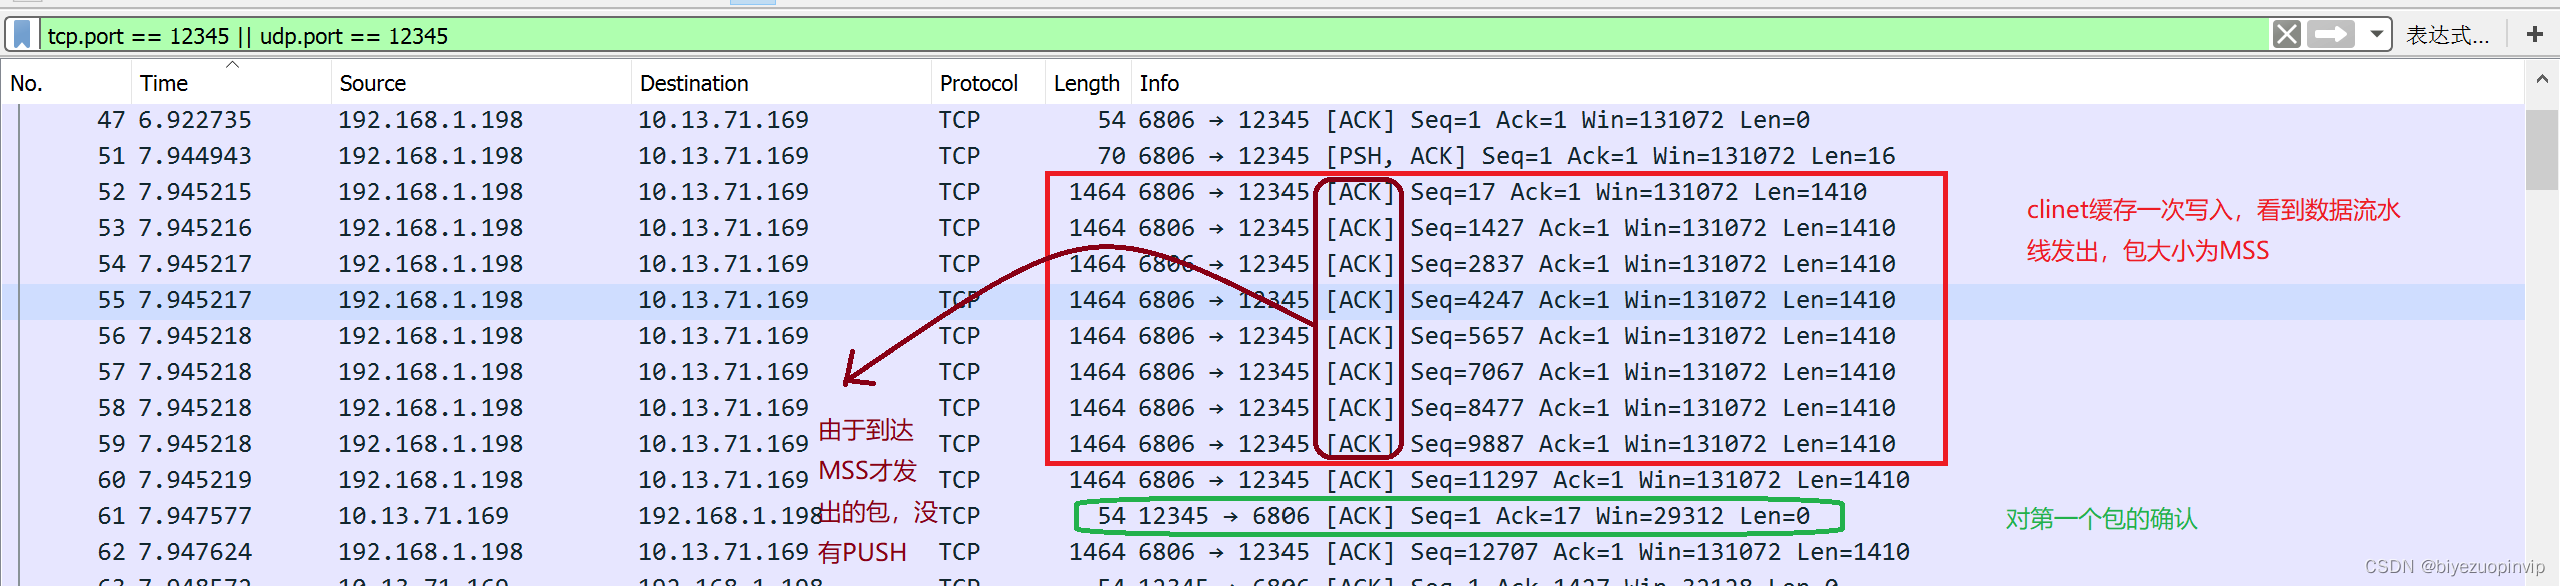The height and width of the screenshot is (586, 2560).
Task: Sort by the Destination column header
Action: pos(781,83)
